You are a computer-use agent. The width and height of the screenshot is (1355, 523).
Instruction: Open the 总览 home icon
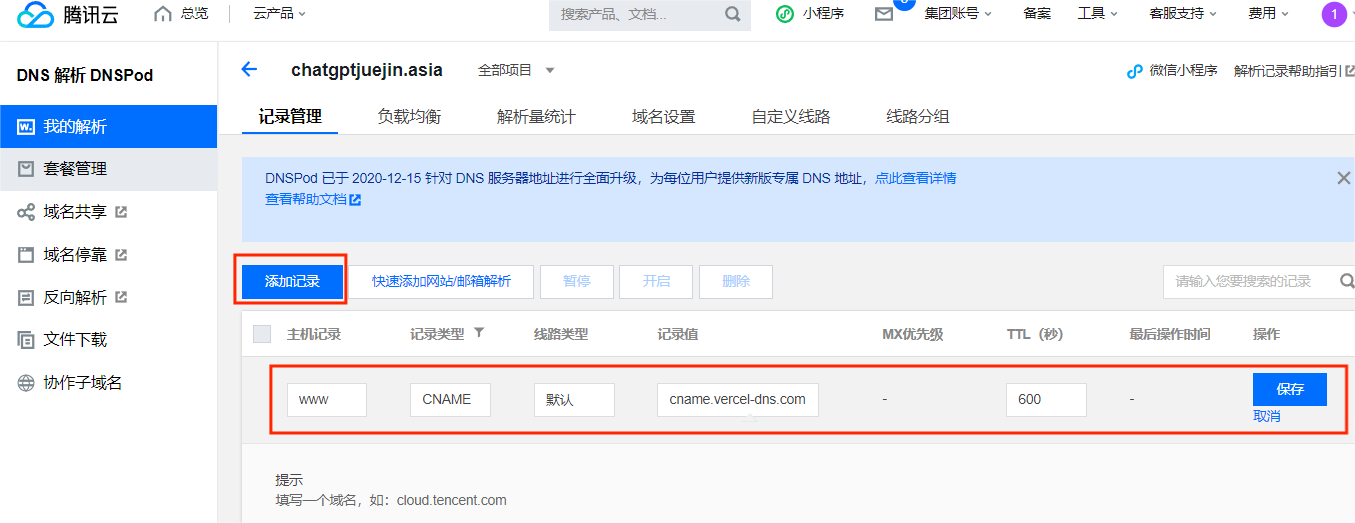click(163, 14)
